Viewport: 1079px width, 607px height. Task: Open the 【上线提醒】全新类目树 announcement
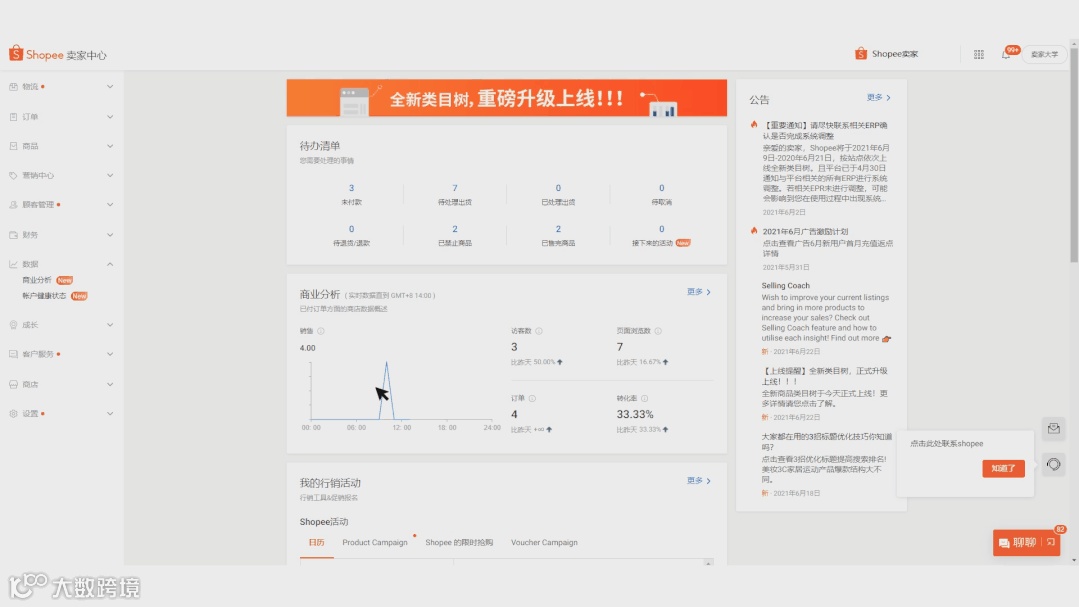coord(824,376)
